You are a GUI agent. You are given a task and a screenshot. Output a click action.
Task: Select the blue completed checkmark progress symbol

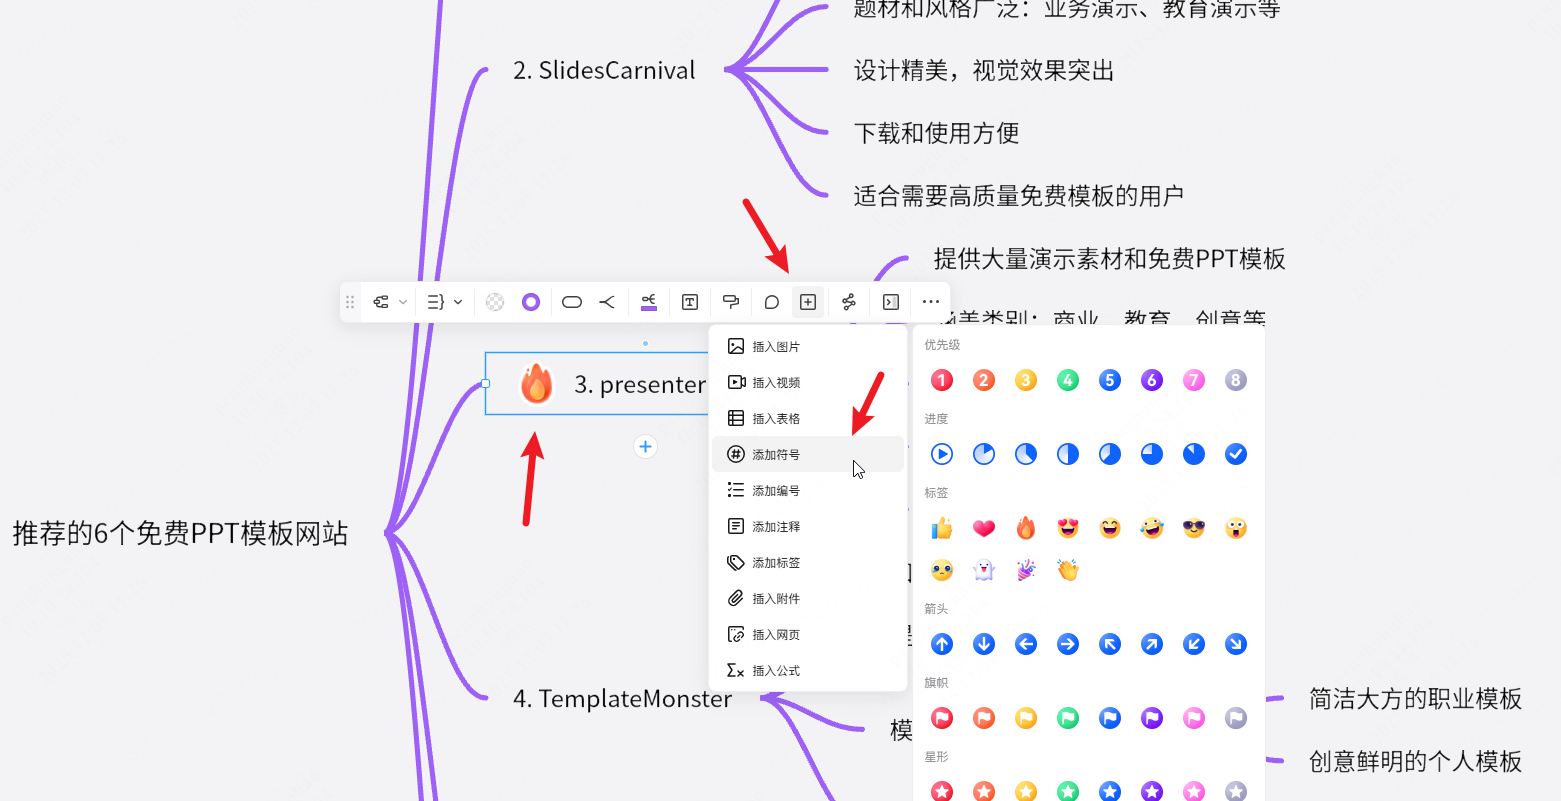tap(1236, 454)
